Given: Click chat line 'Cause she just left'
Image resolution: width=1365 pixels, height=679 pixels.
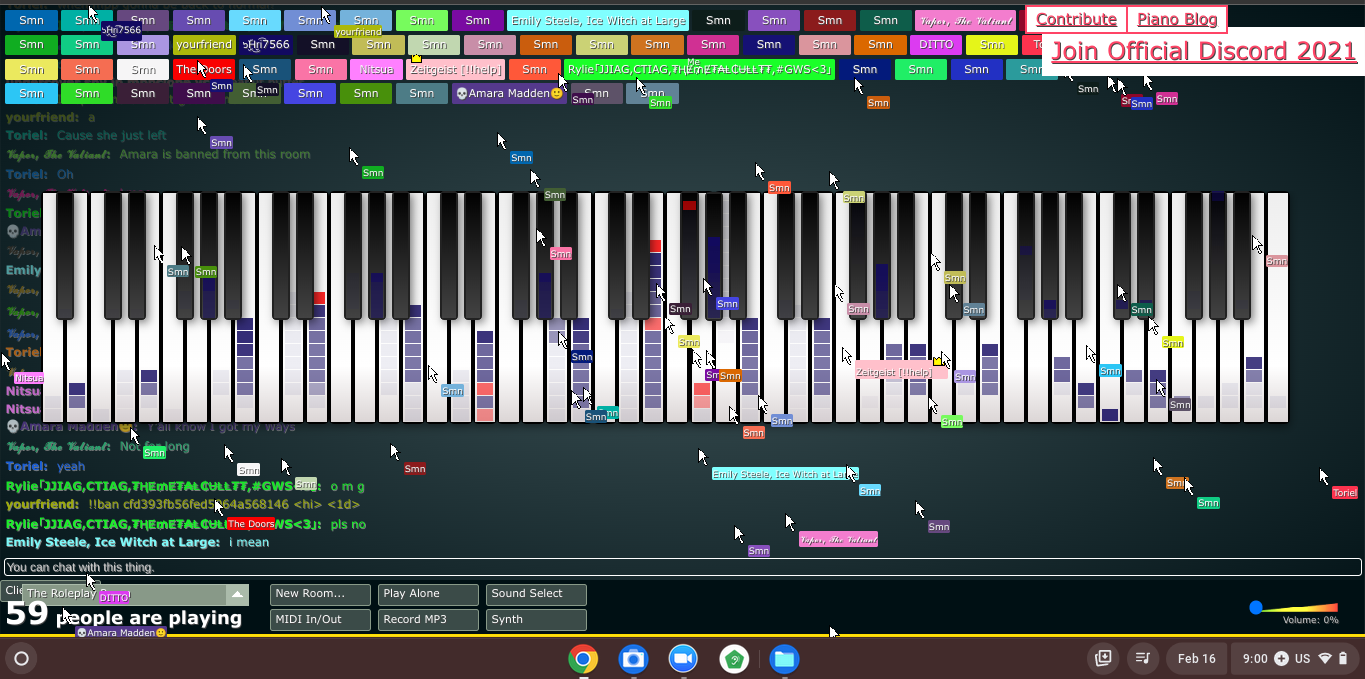Looking at the screenshot, I should click(x=111, y=135).
